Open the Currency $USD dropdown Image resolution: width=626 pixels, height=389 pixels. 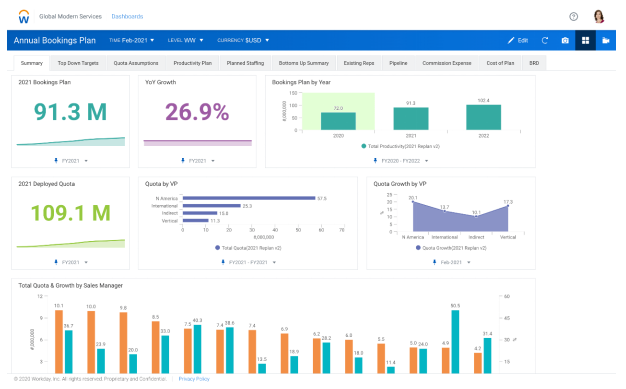coord(243,40)
